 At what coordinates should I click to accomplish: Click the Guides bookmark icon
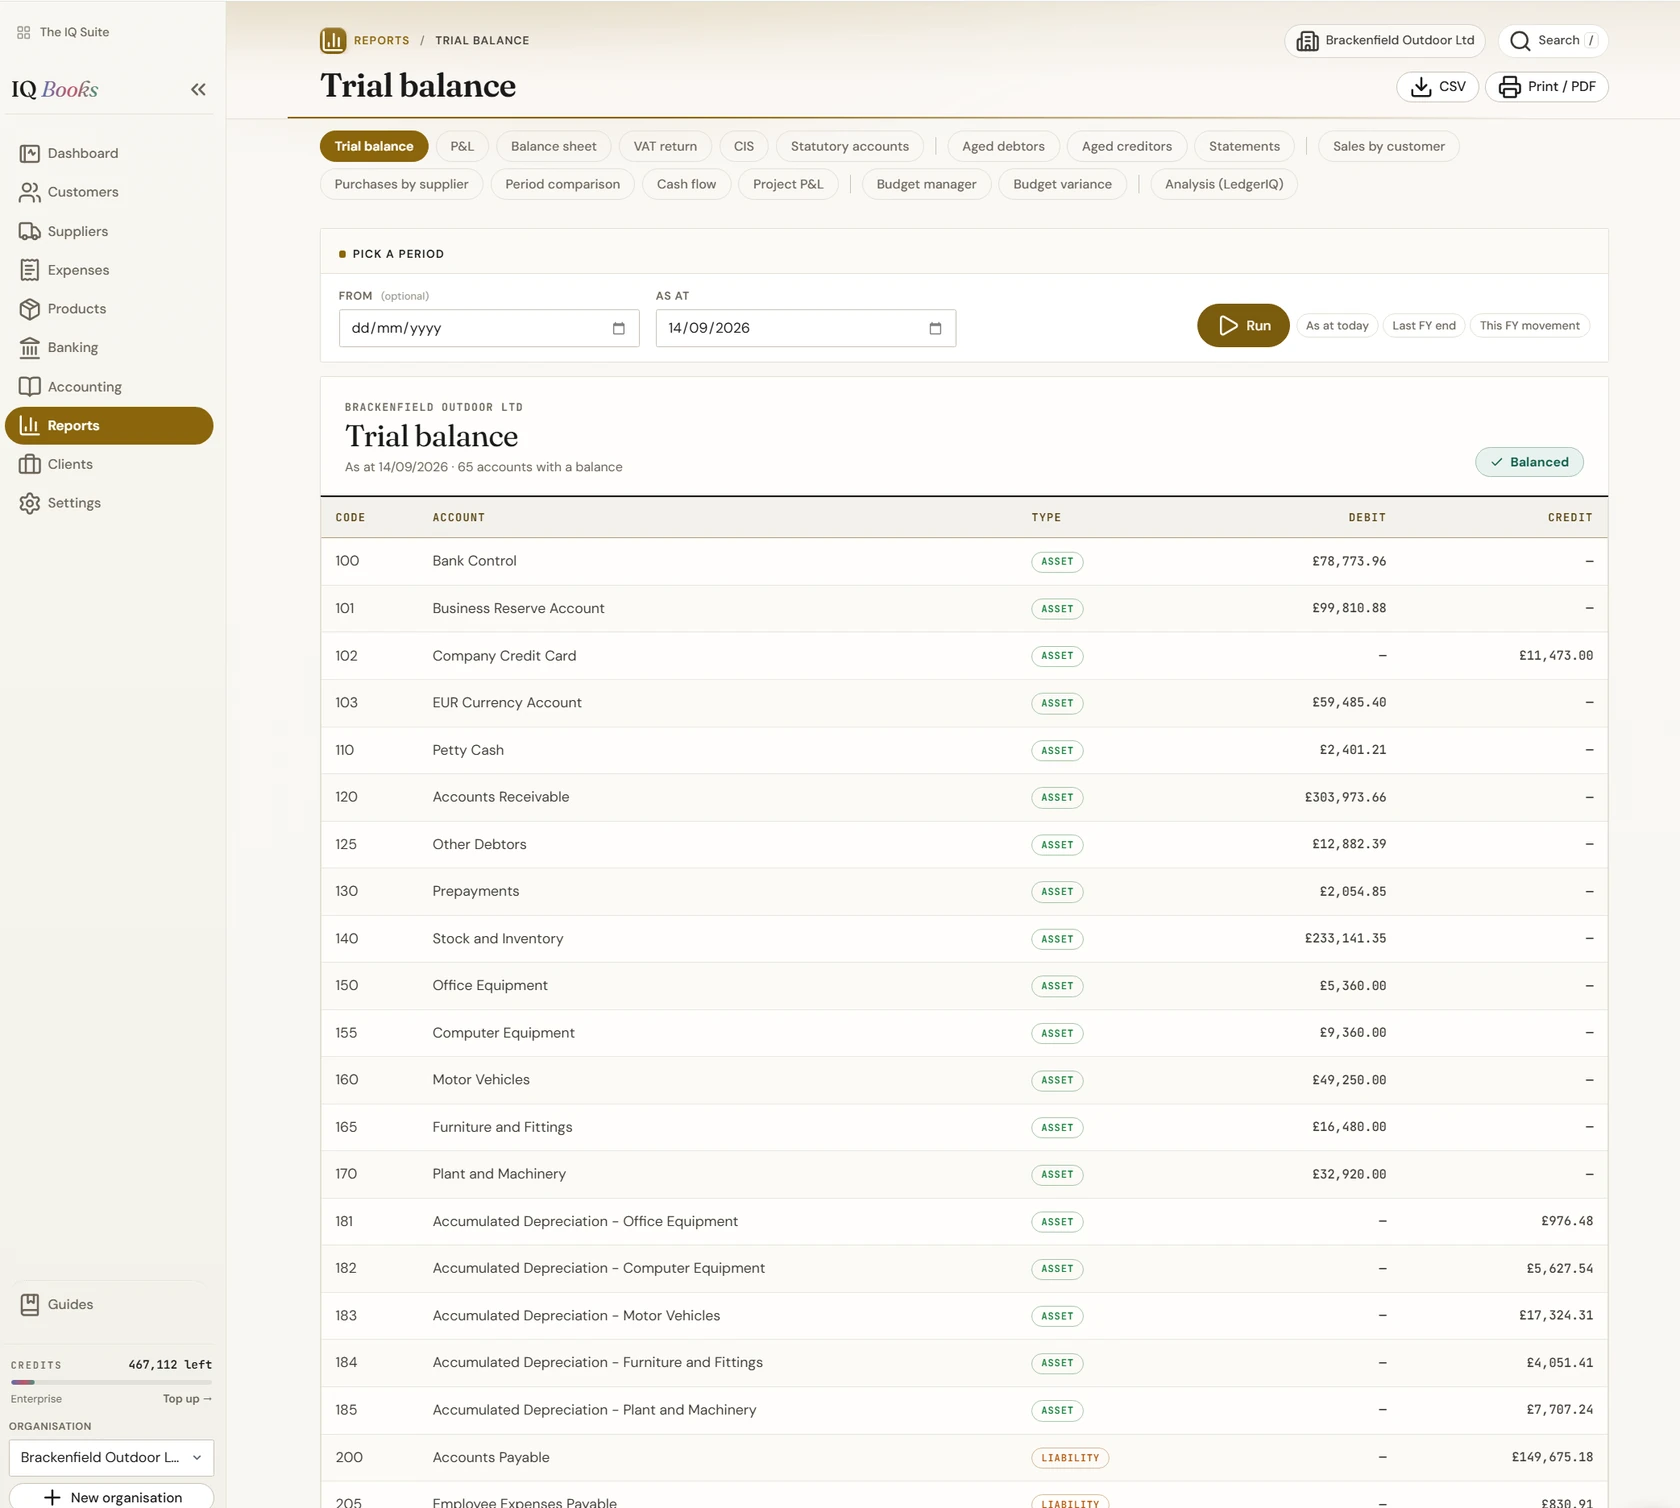[30, 1304]
